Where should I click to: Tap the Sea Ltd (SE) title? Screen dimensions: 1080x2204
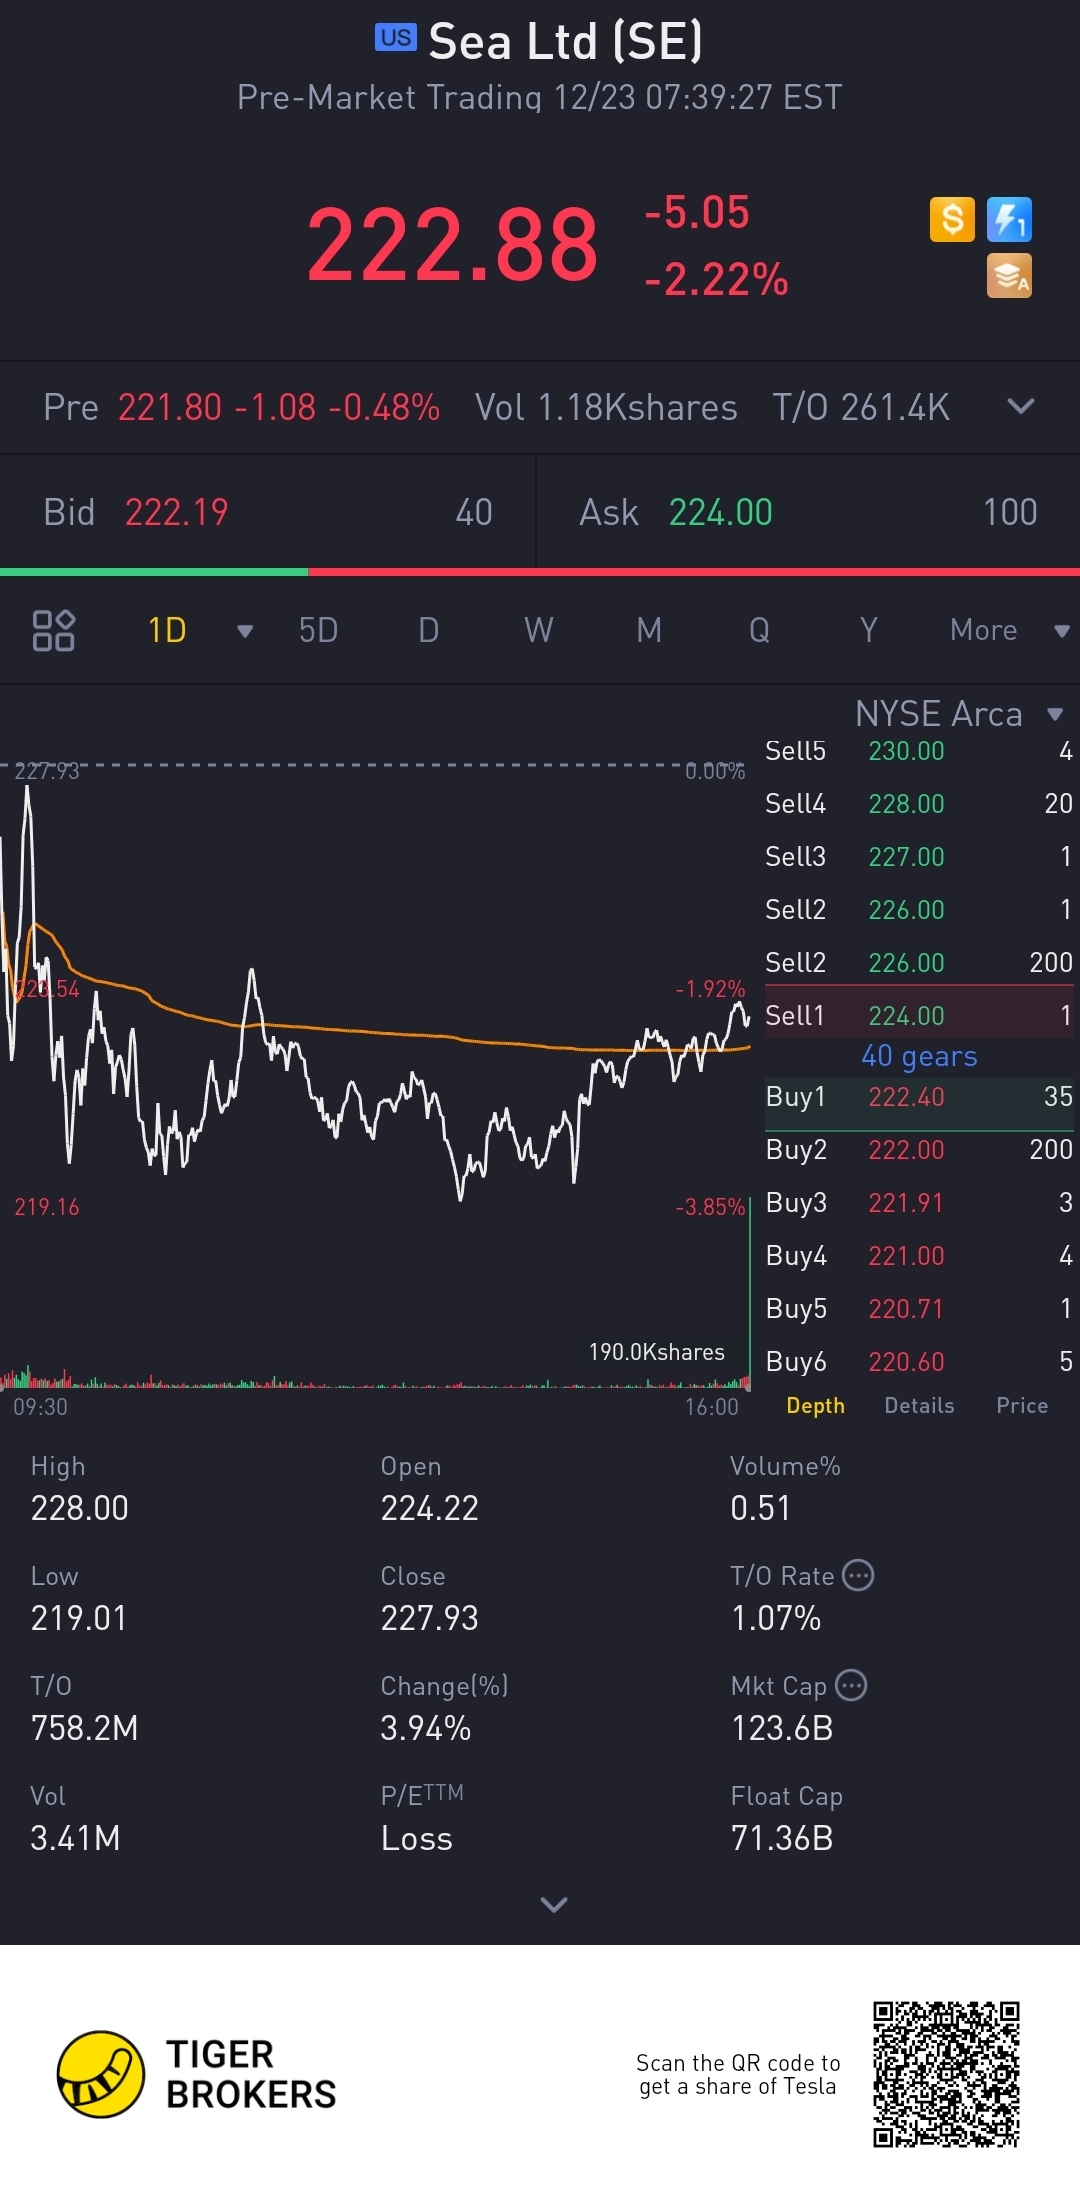565,41
